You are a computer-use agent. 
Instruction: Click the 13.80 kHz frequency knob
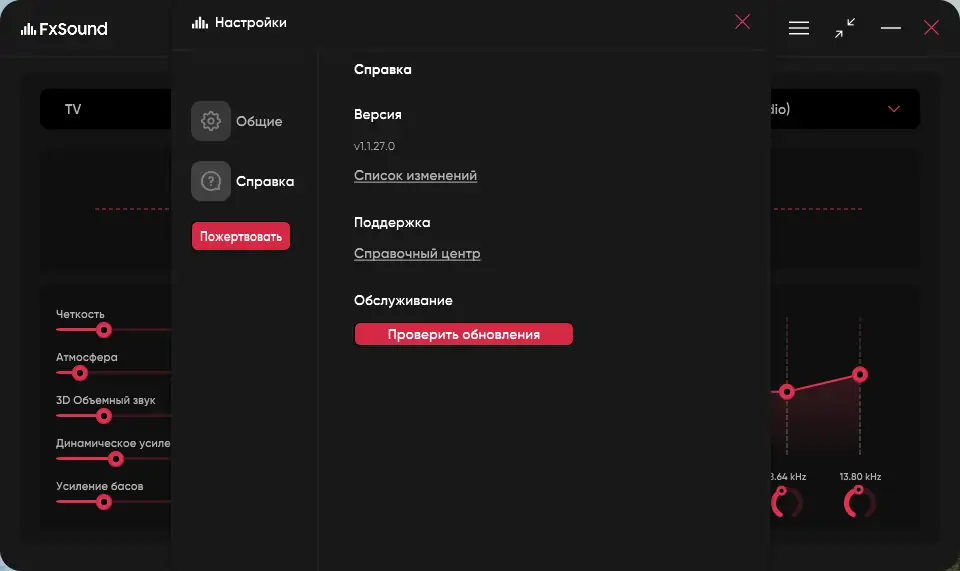coord(859,502)
